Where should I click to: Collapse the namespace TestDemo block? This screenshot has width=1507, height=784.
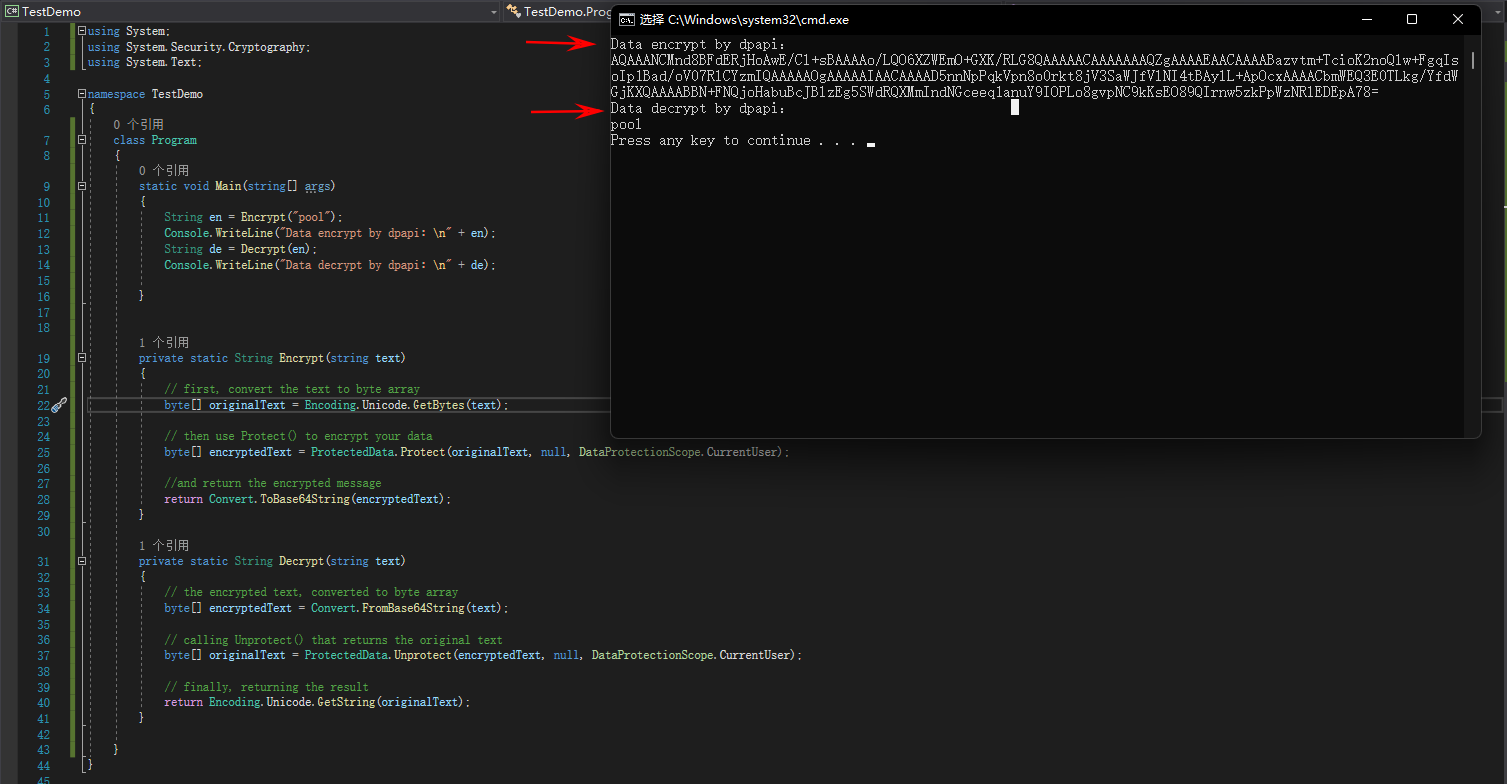(81, 94)
